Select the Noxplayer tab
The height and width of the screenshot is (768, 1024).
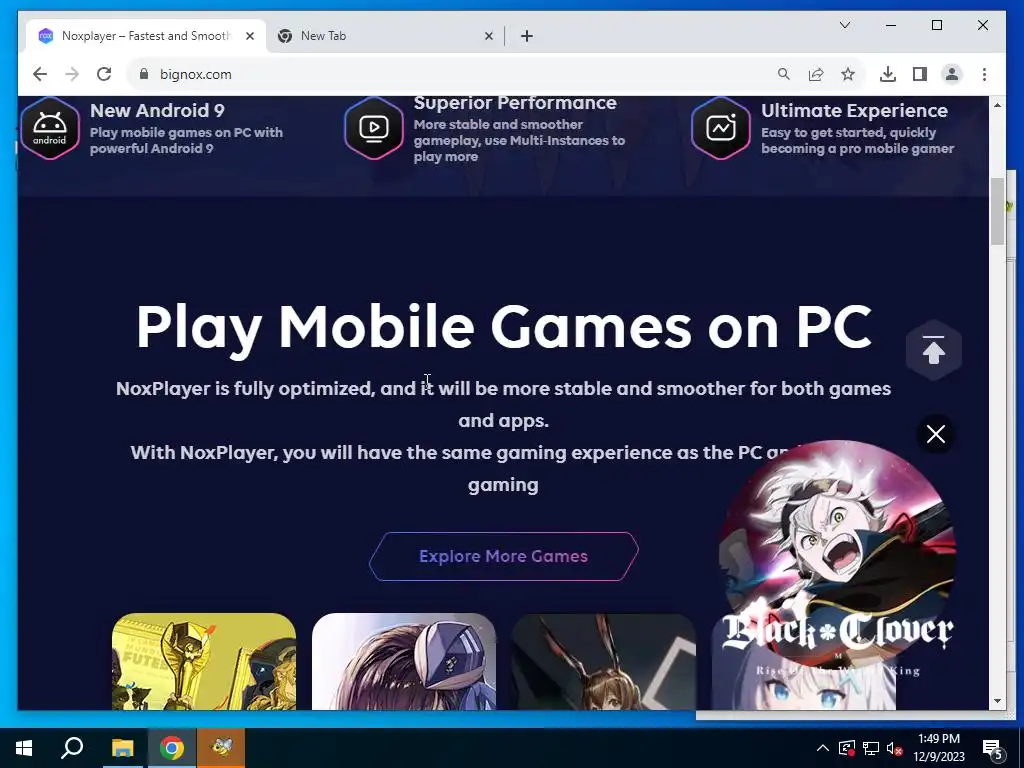click(x=146, y=36)
